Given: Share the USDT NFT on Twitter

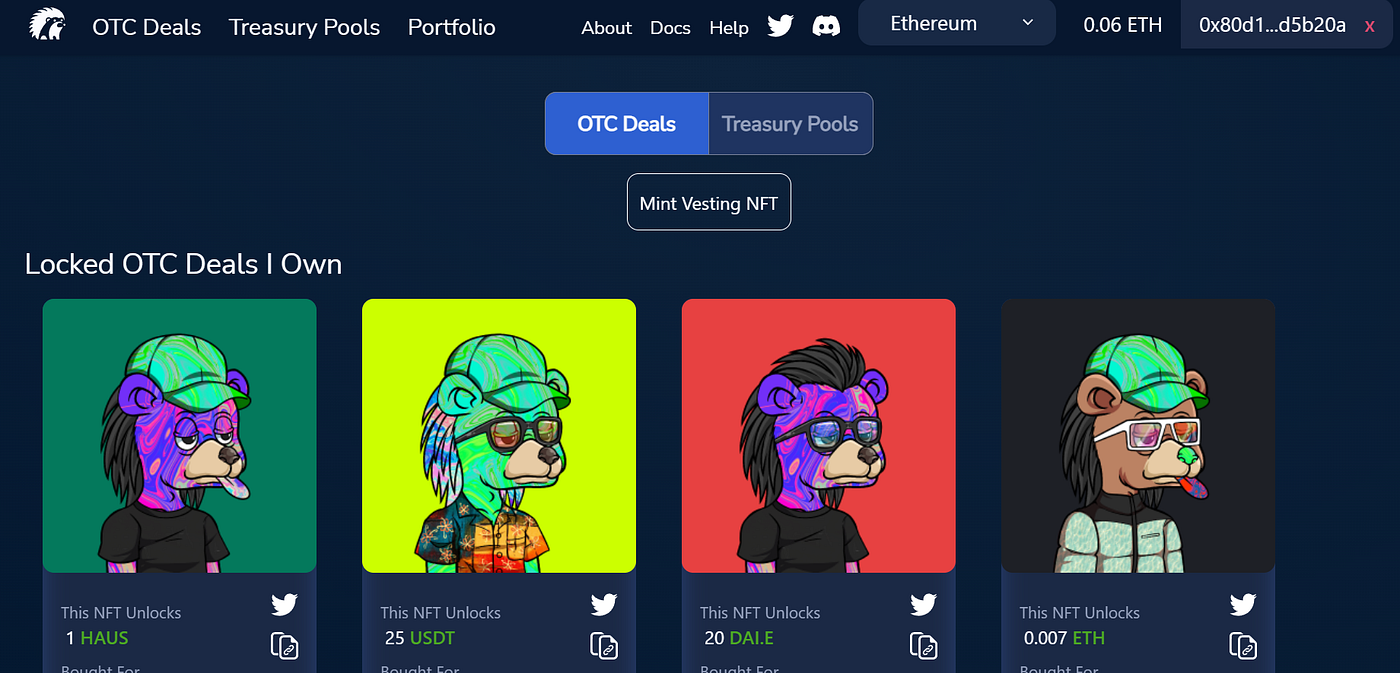Looking at the screenshot, I should pyautogui.click(x=604, y=604).
